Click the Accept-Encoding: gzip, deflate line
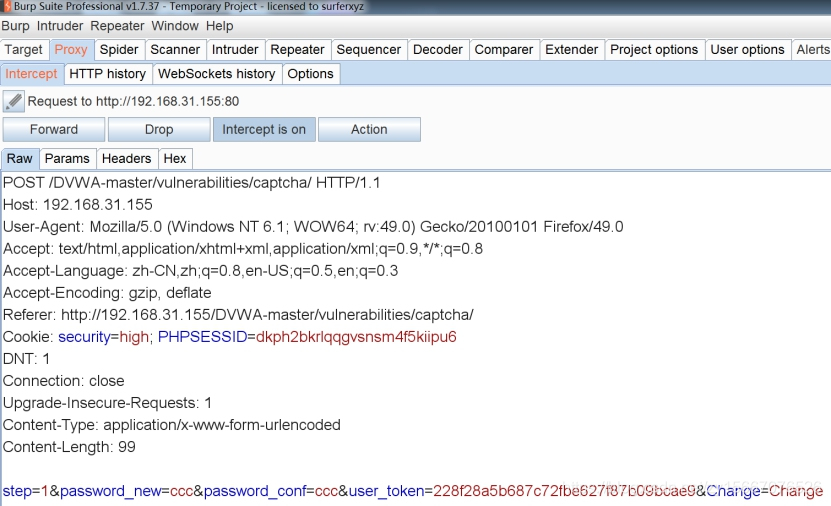Image resolution: width=831 pixels, height=506 pixels. pos(107,293)
